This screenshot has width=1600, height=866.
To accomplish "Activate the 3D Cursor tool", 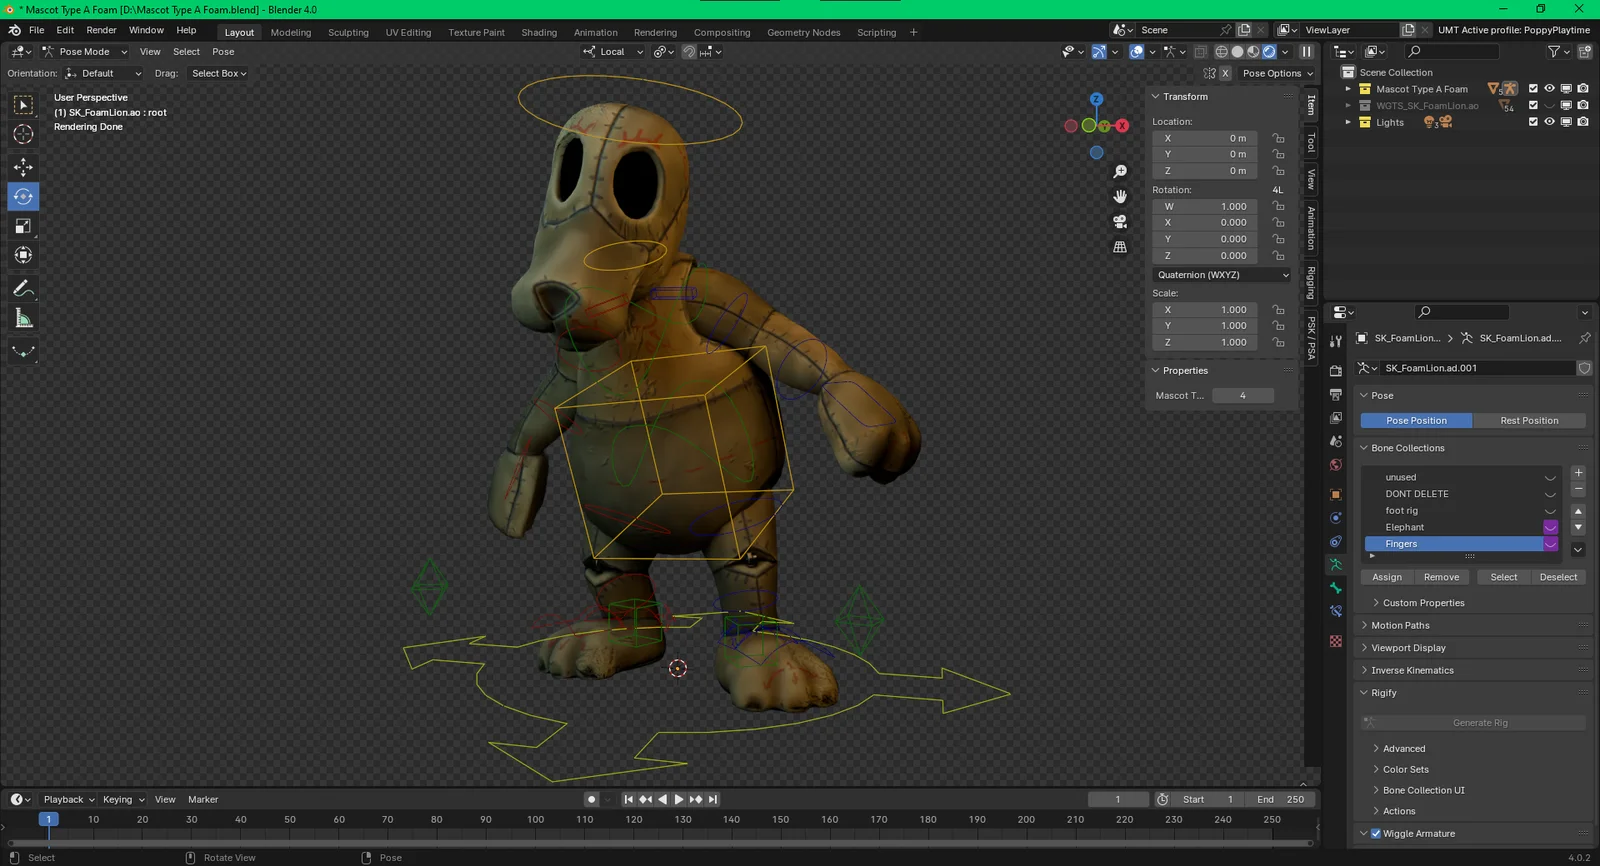I will pos(23,134).
